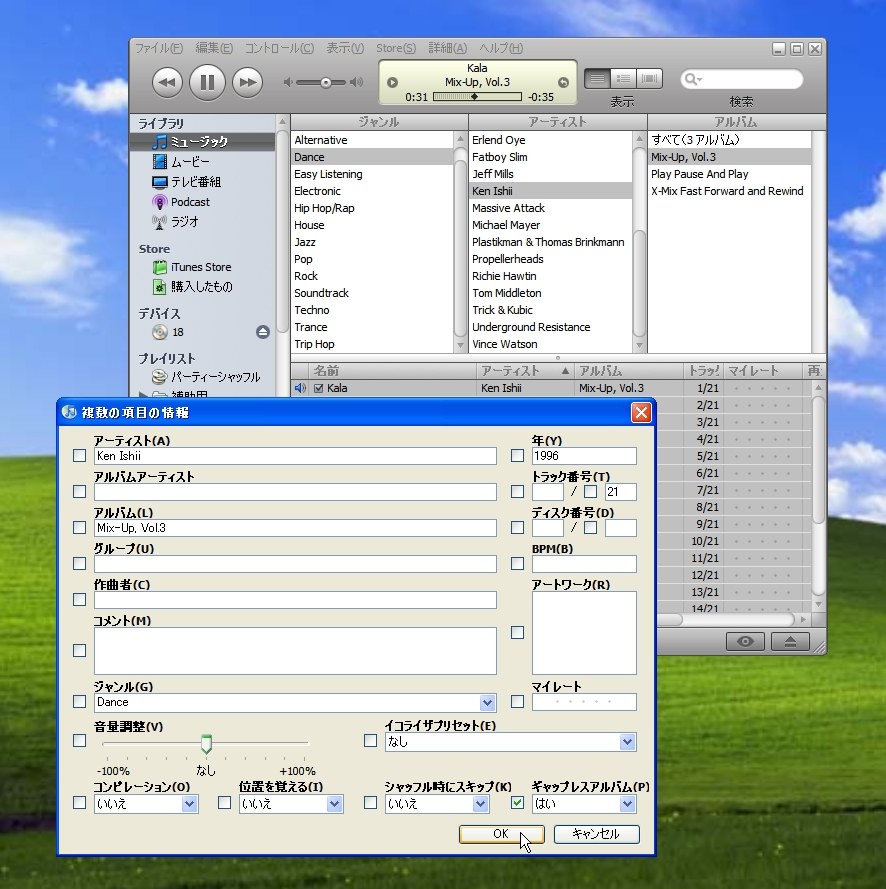Select Richie Hawtin in artist list

point(550,276)
